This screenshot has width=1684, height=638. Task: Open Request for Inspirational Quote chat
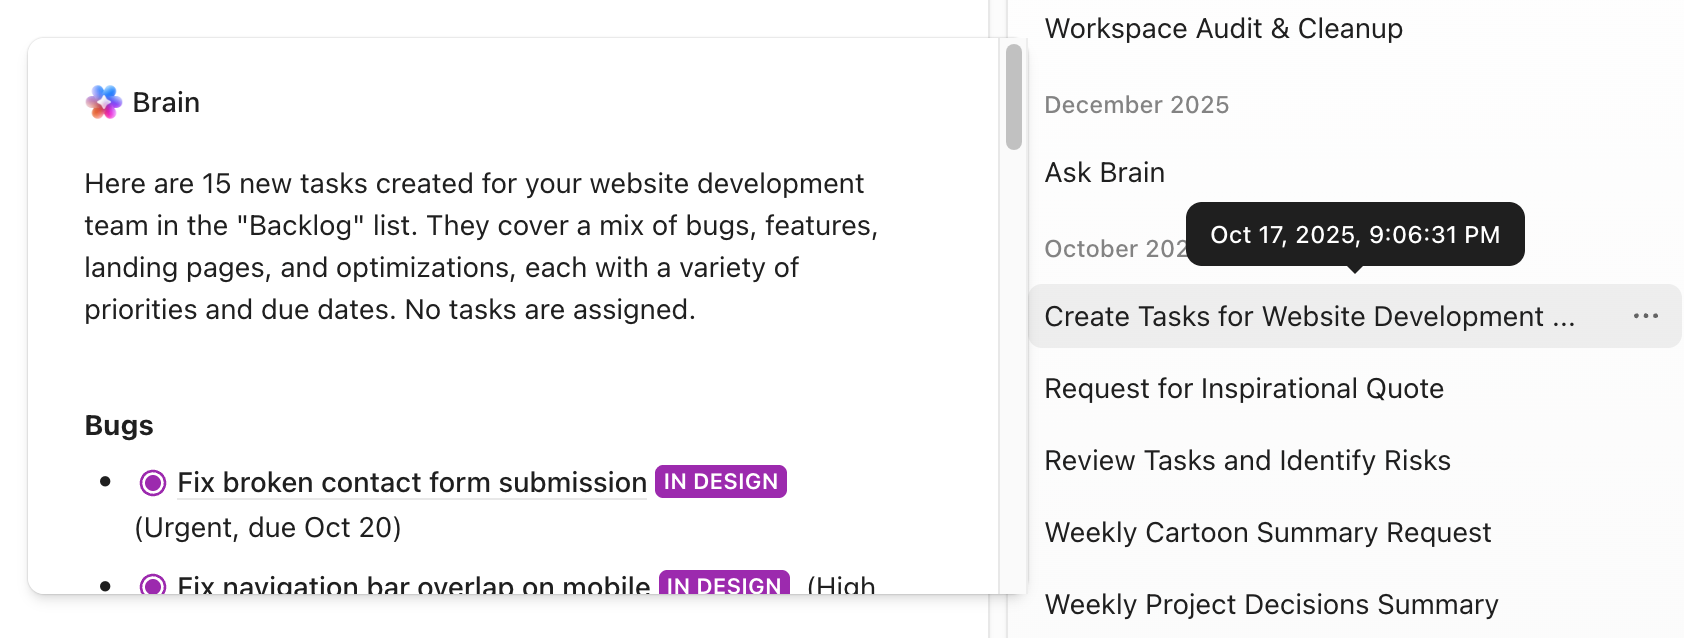[1243, 389]
